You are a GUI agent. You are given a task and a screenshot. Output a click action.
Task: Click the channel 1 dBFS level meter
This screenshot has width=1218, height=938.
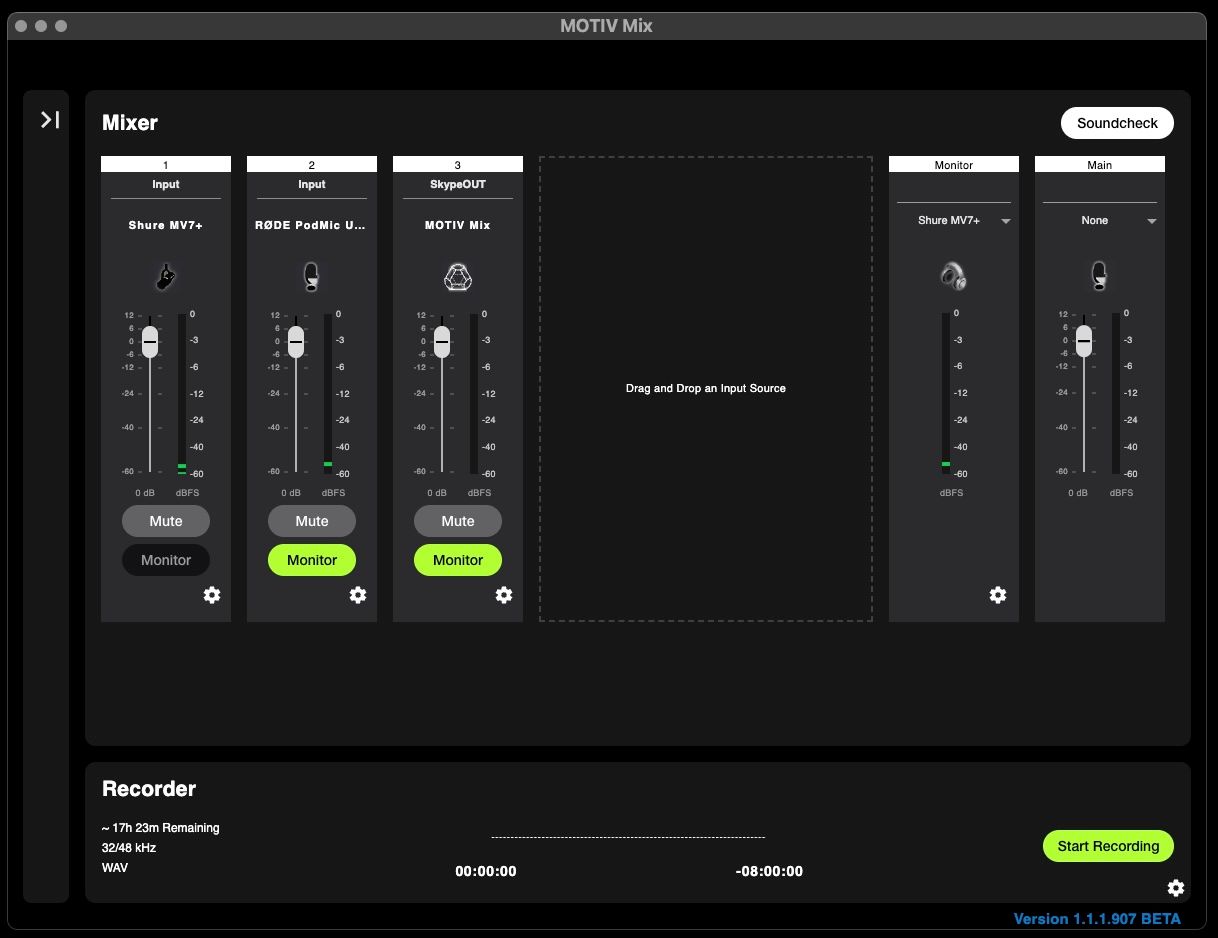[x=182, y=394]
